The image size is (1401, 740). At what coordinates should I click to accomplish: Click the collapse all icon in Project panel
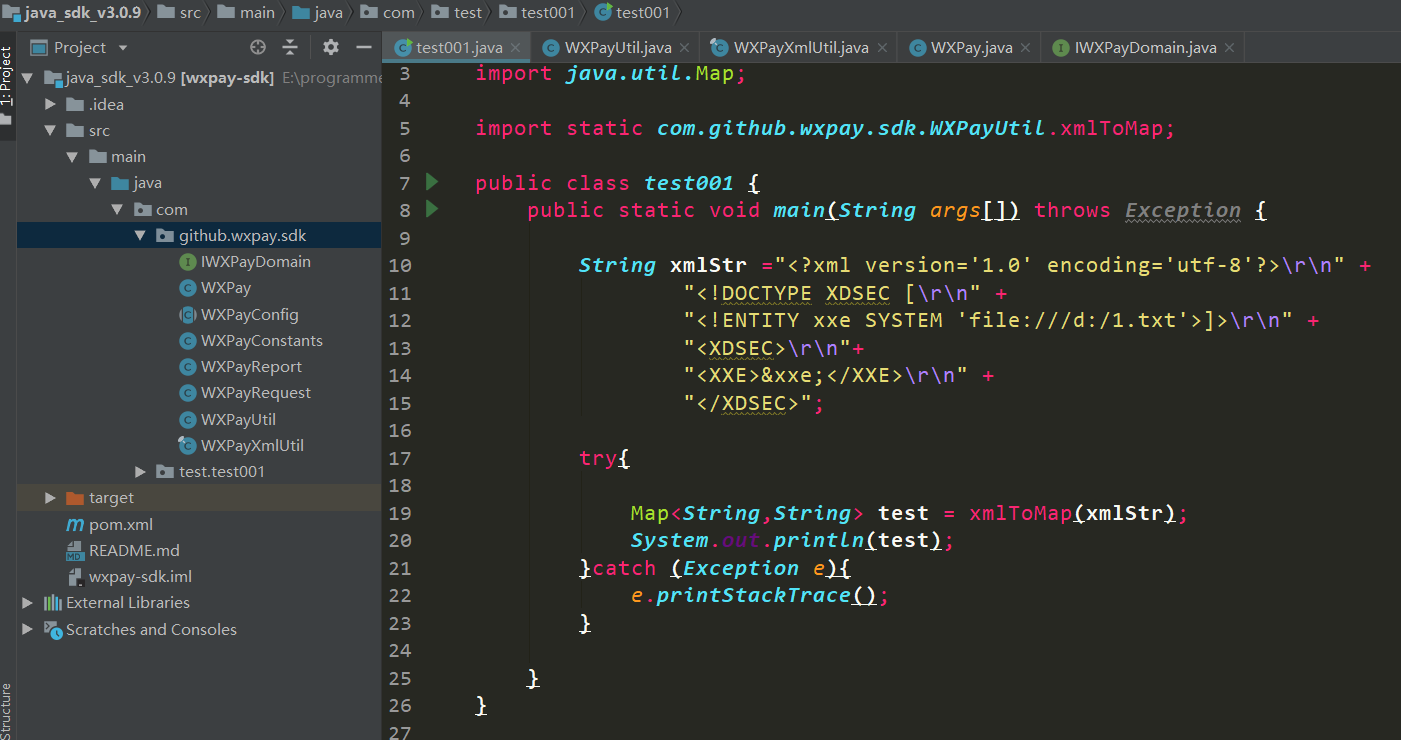[290, 47]
